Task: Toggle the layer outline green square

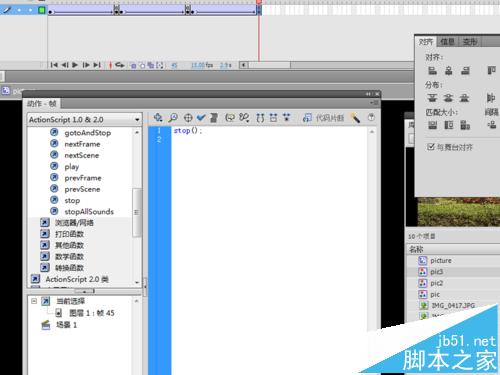Action: [x=42, y=10]
